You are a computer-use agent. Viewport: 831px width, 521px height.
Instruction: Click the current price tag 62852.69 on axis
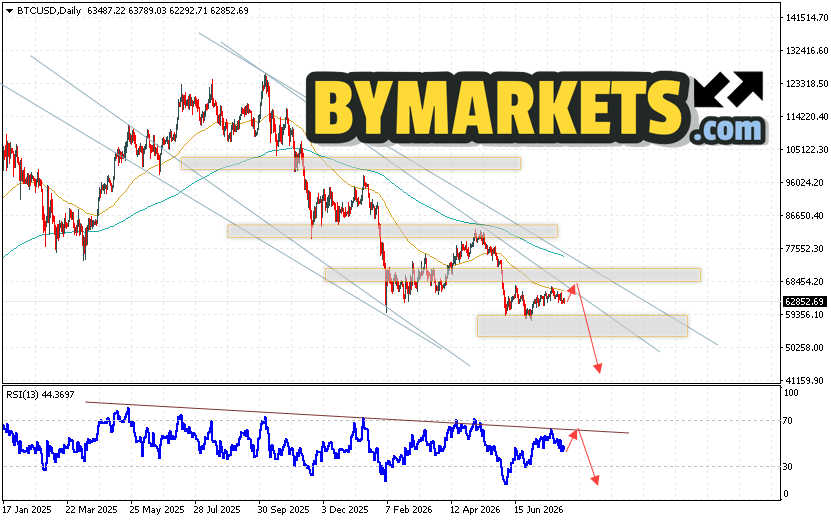[x=804, y=302]
